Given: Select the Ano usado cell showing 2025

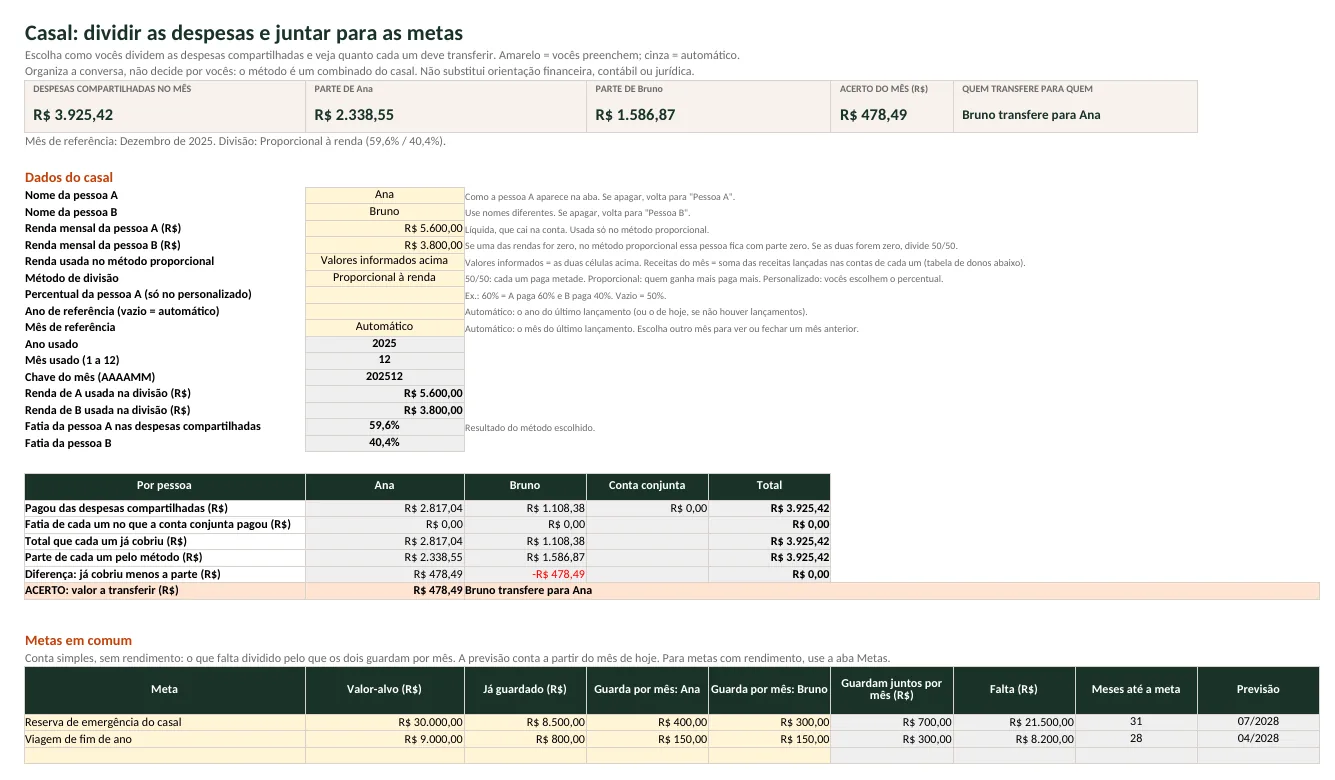Looking at the screenshot, I should 385,344.
